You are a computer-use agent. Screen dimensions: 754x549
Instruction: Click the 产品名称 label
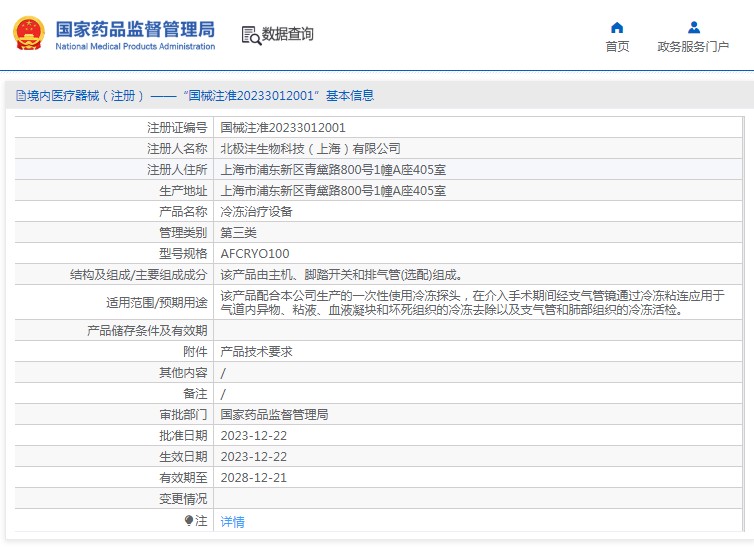coord(183,212)
